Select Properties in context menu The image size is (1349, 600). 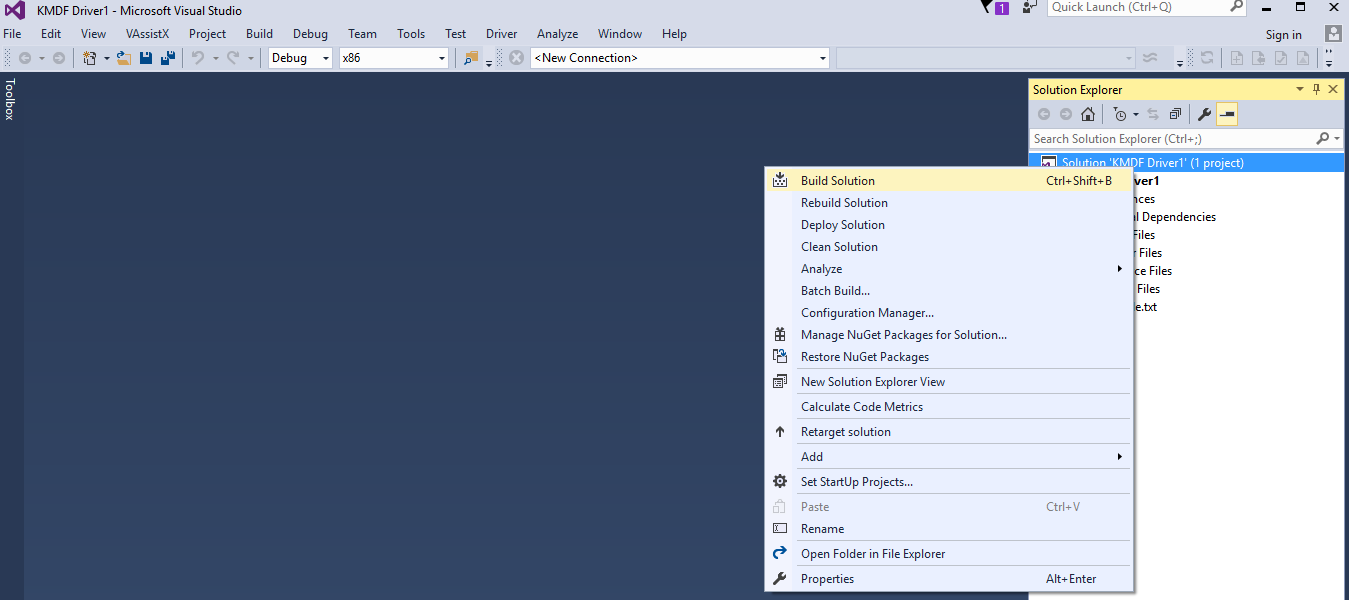[x=948, y=579]
